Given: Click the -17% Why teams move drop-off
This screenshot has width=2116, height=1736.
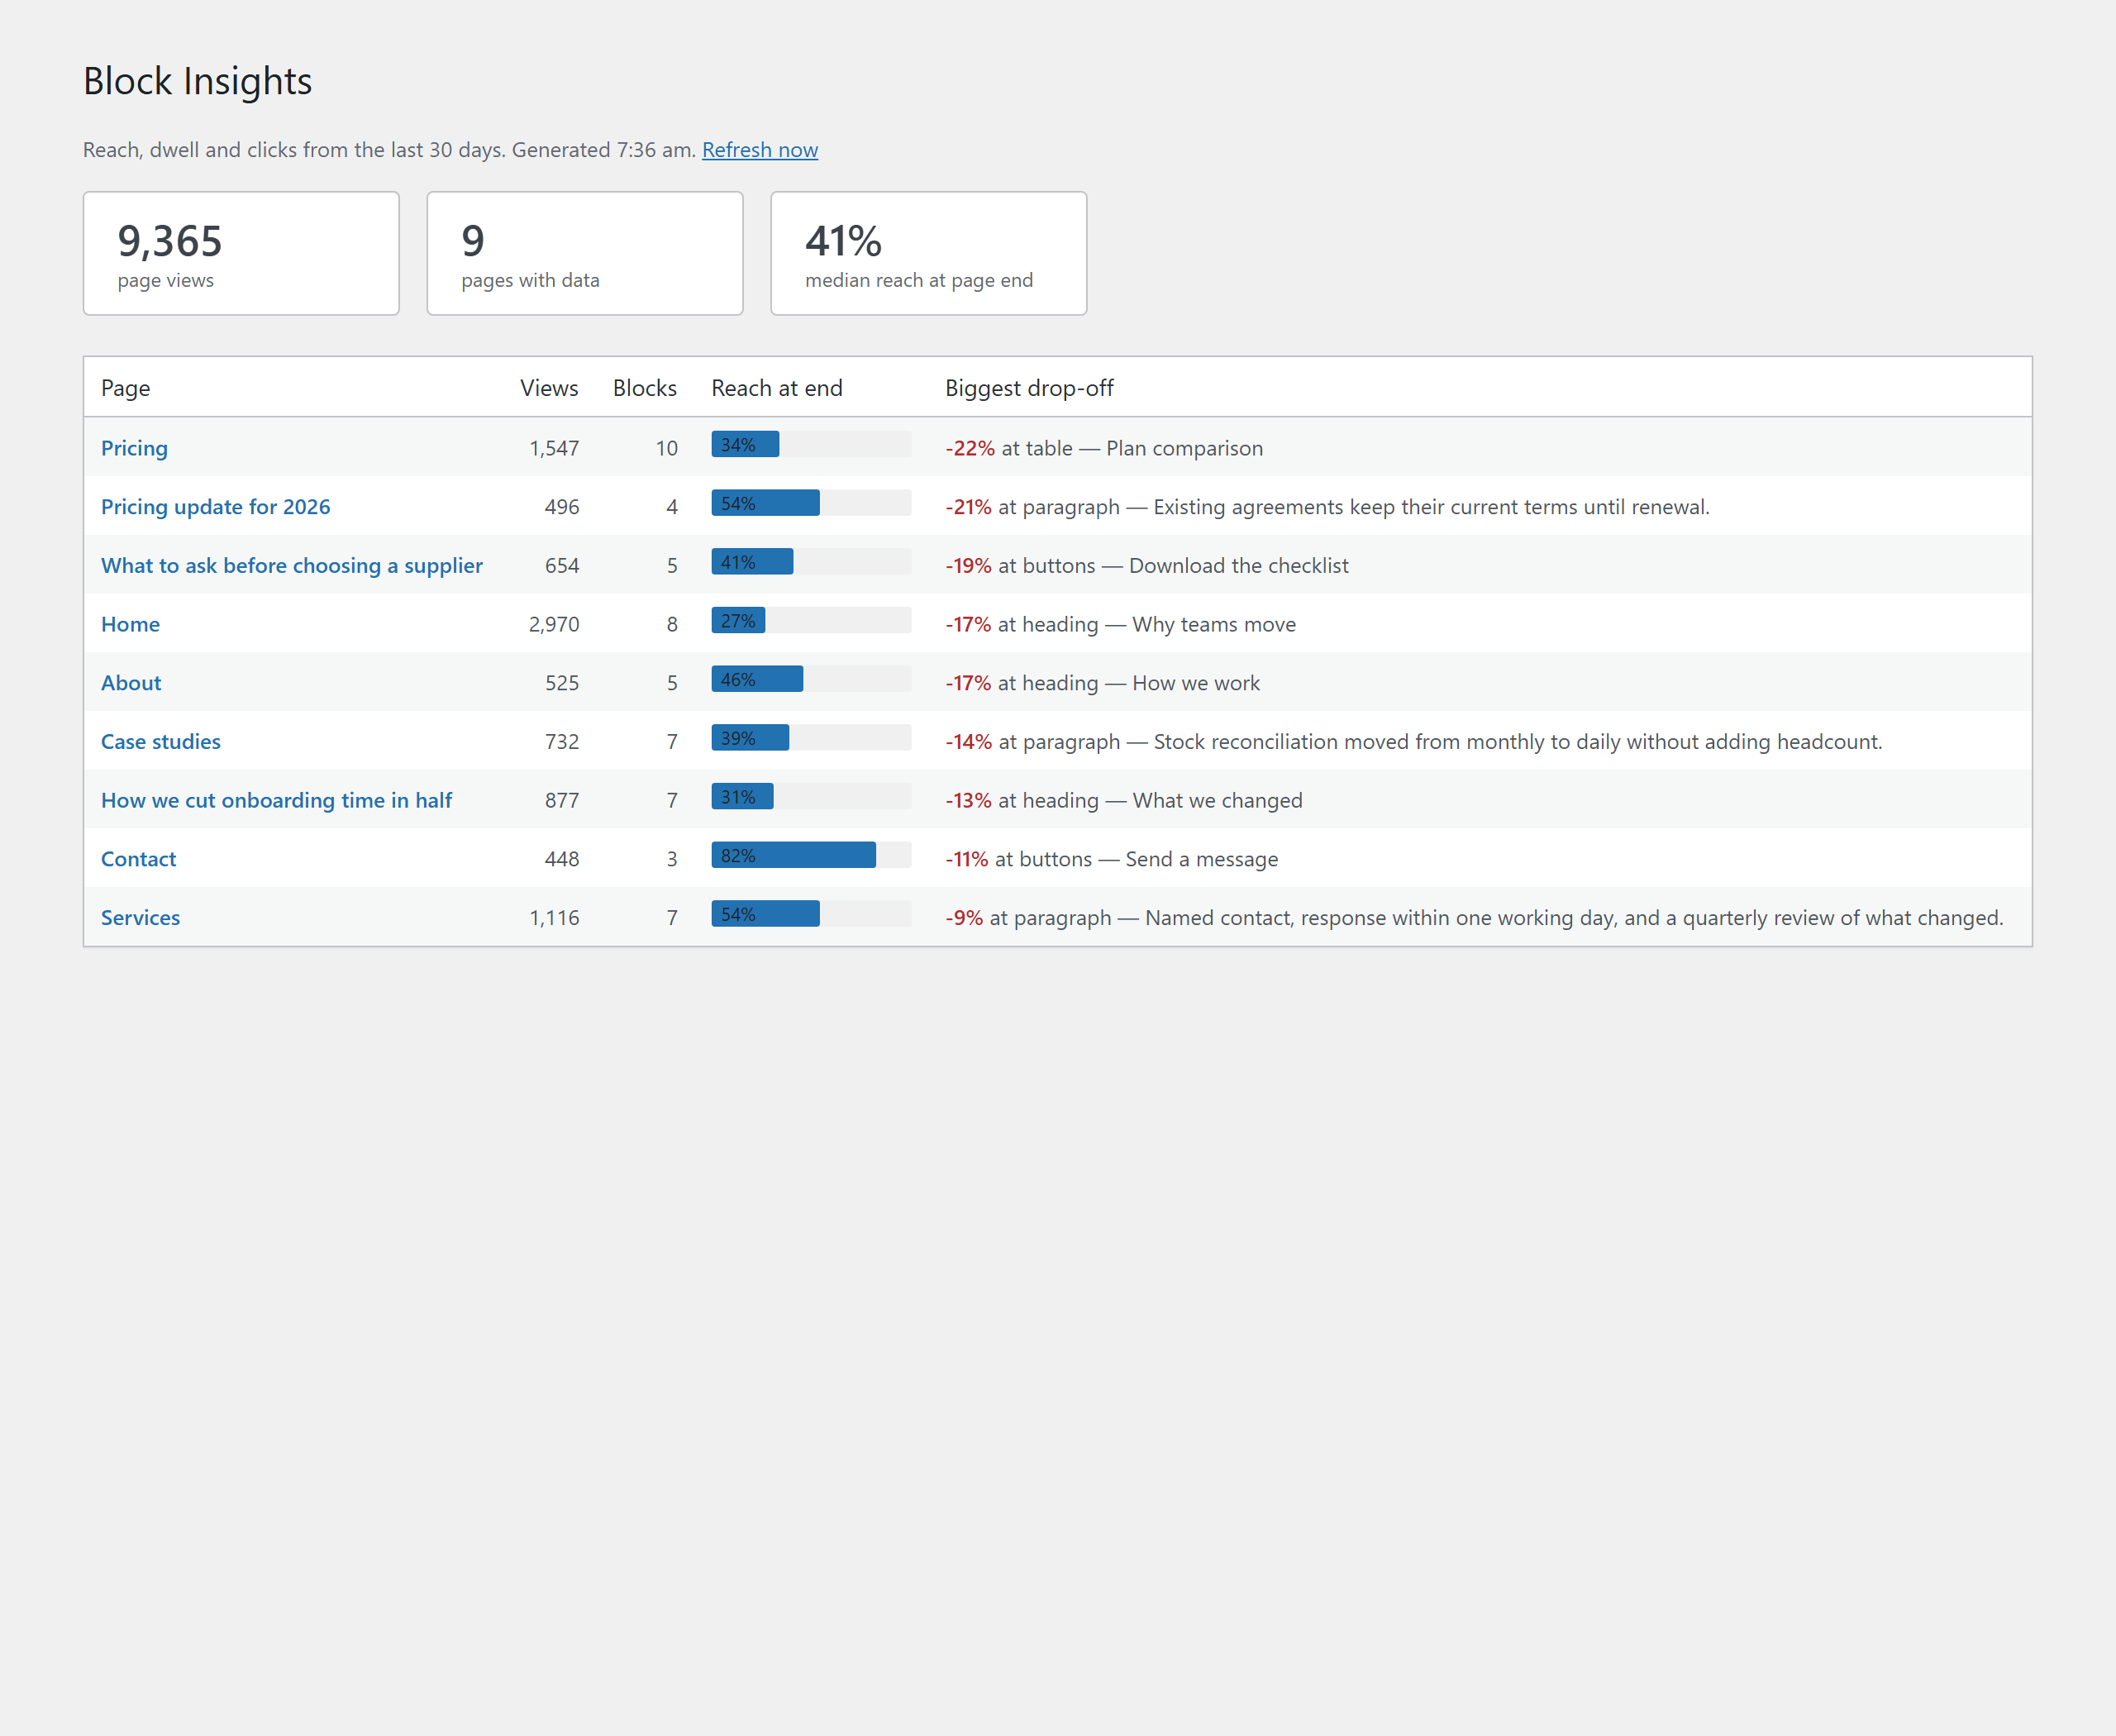Looking at the screenshot, I should click(1120, 624).
